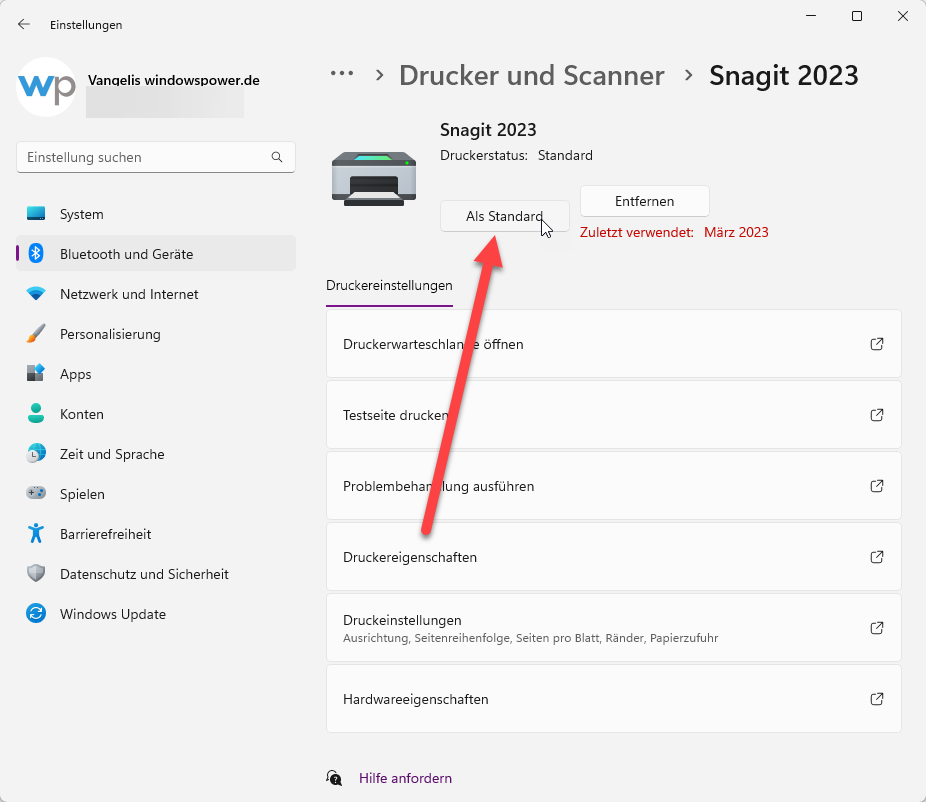Screen dimensions: 926x802
Task: Click the Snagit 2023 printer image
Action: tap(374, 179)
